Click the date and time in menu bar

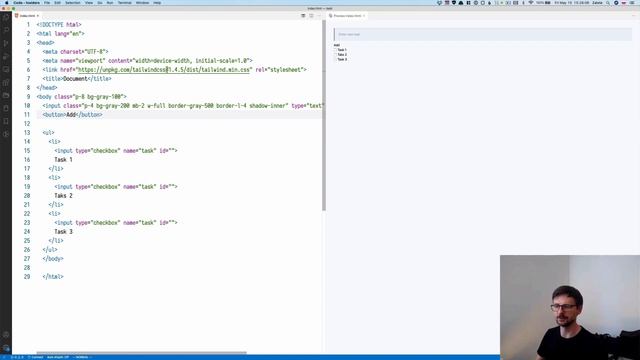click(571, 3)
